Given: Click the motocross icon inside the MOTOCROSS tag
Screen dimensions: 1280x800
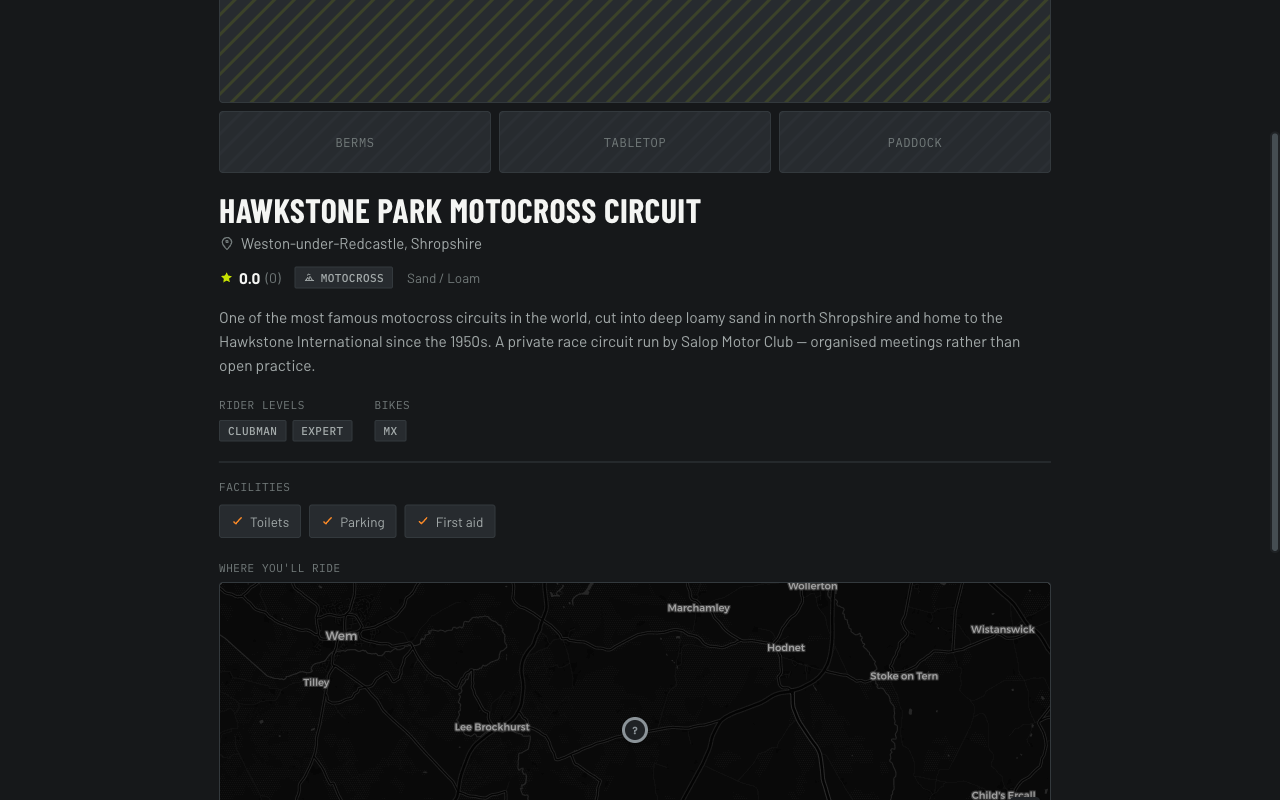Looking at the screenshot, I should click(309, 278).
